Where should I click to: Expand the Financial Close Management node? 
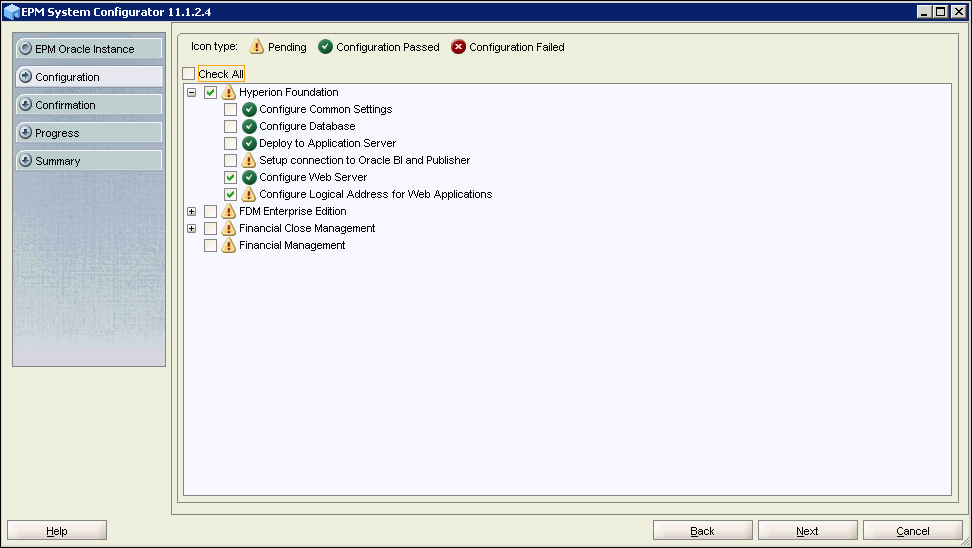[x=192, y=228]
